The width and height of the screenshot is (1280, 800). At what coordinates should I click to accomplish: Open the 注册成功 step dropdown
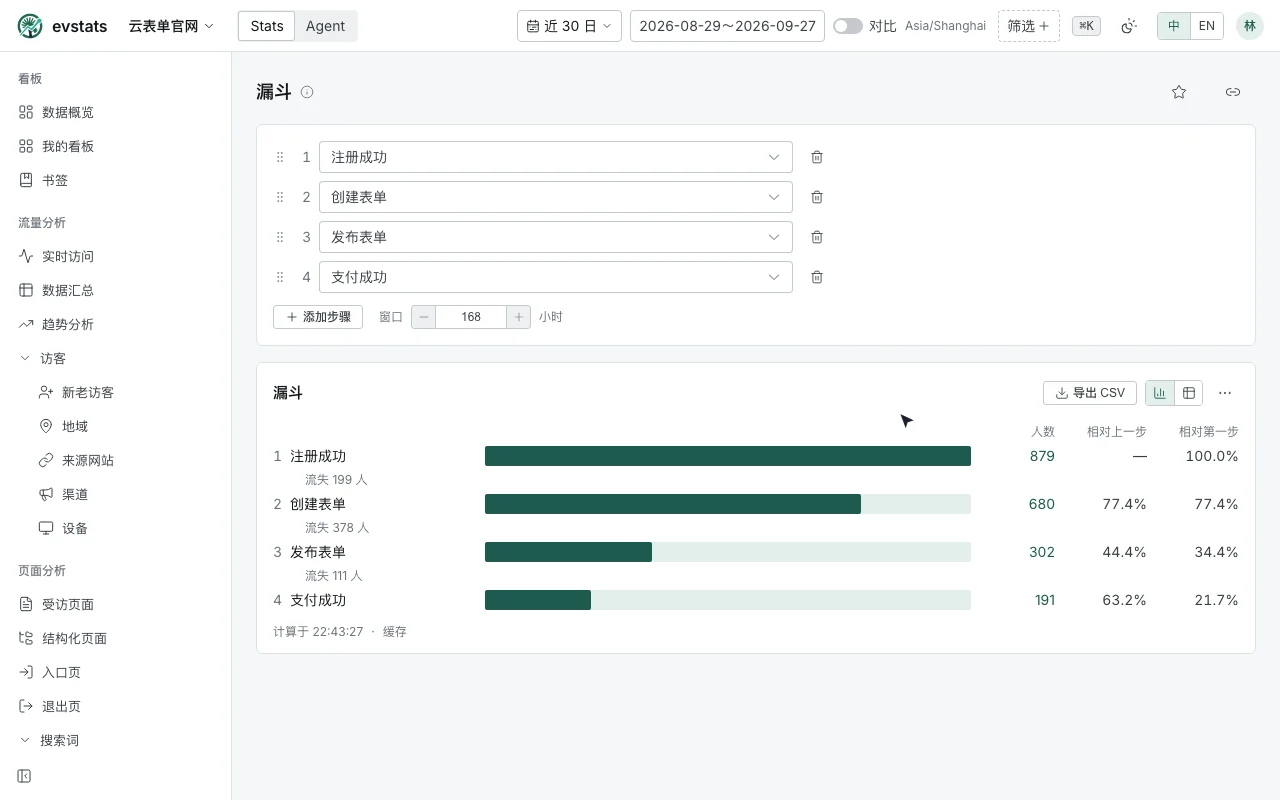[556, 157]
